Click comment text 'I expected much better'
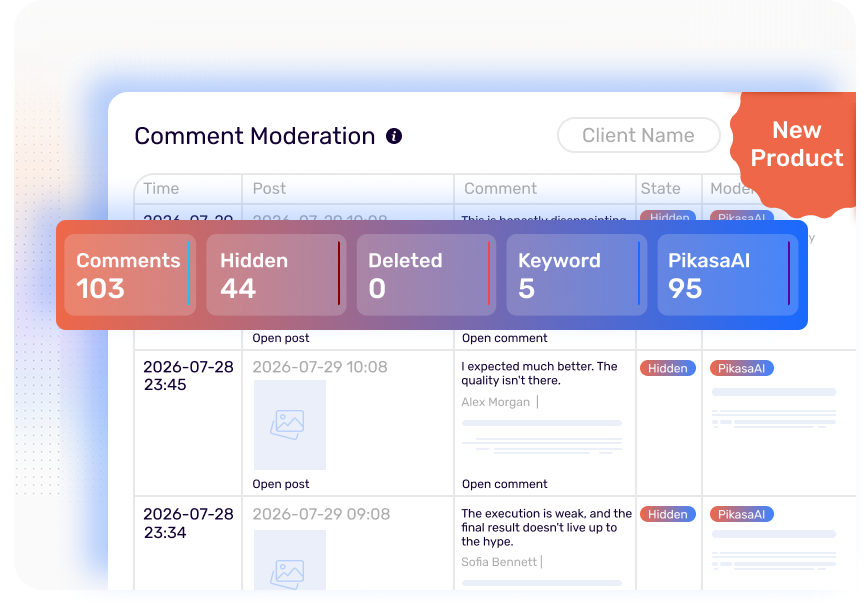 click(x=539, y=373)
